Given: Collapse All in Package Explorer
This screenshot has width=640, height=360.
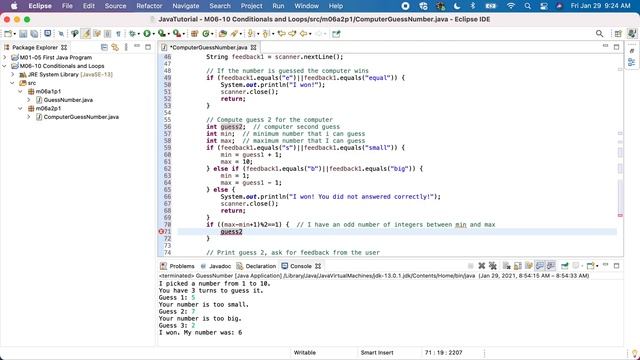Looking at the screenshot, I should pos(104,47).
